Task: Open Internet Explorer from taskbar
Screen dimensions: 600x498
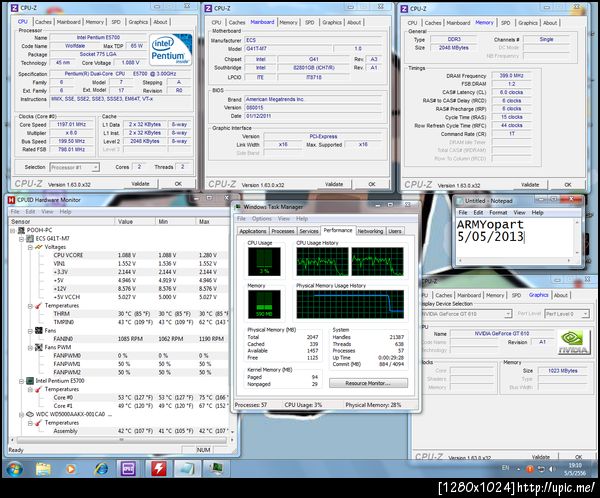Action: (101, 469)
